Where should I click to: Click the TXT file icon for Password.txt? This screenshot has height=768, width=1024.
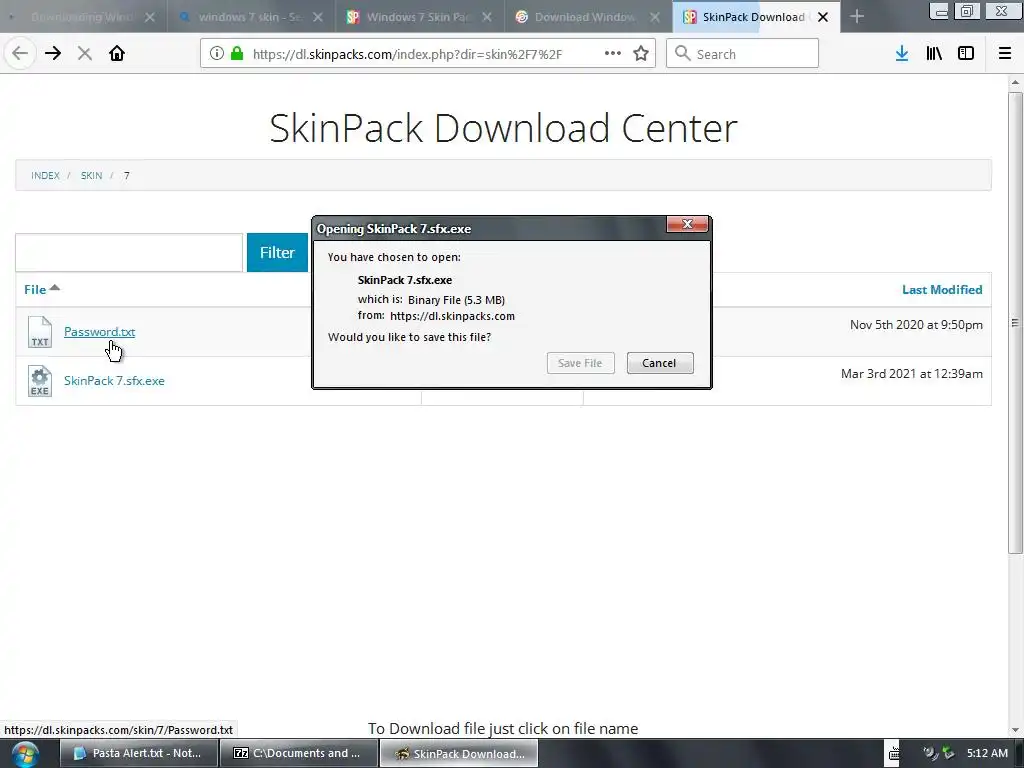pyautogui.click(x=40, y=332)
